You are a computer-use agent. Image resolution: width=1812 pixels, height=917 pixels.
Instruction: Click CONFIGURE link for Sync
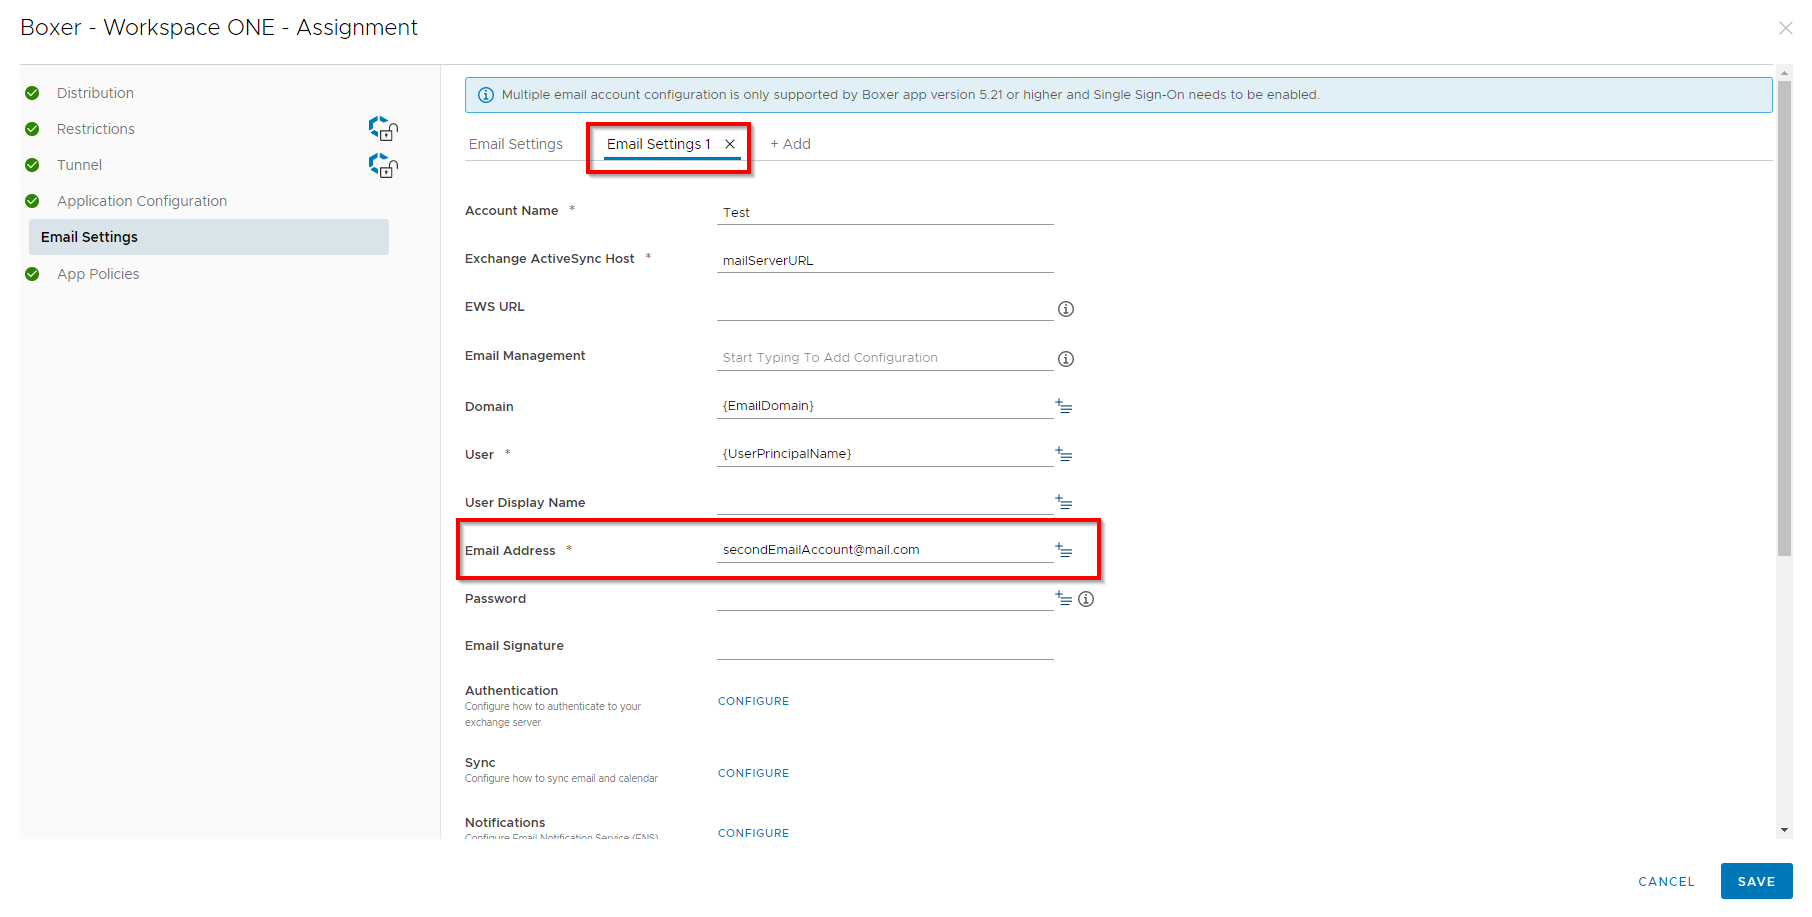753,773
